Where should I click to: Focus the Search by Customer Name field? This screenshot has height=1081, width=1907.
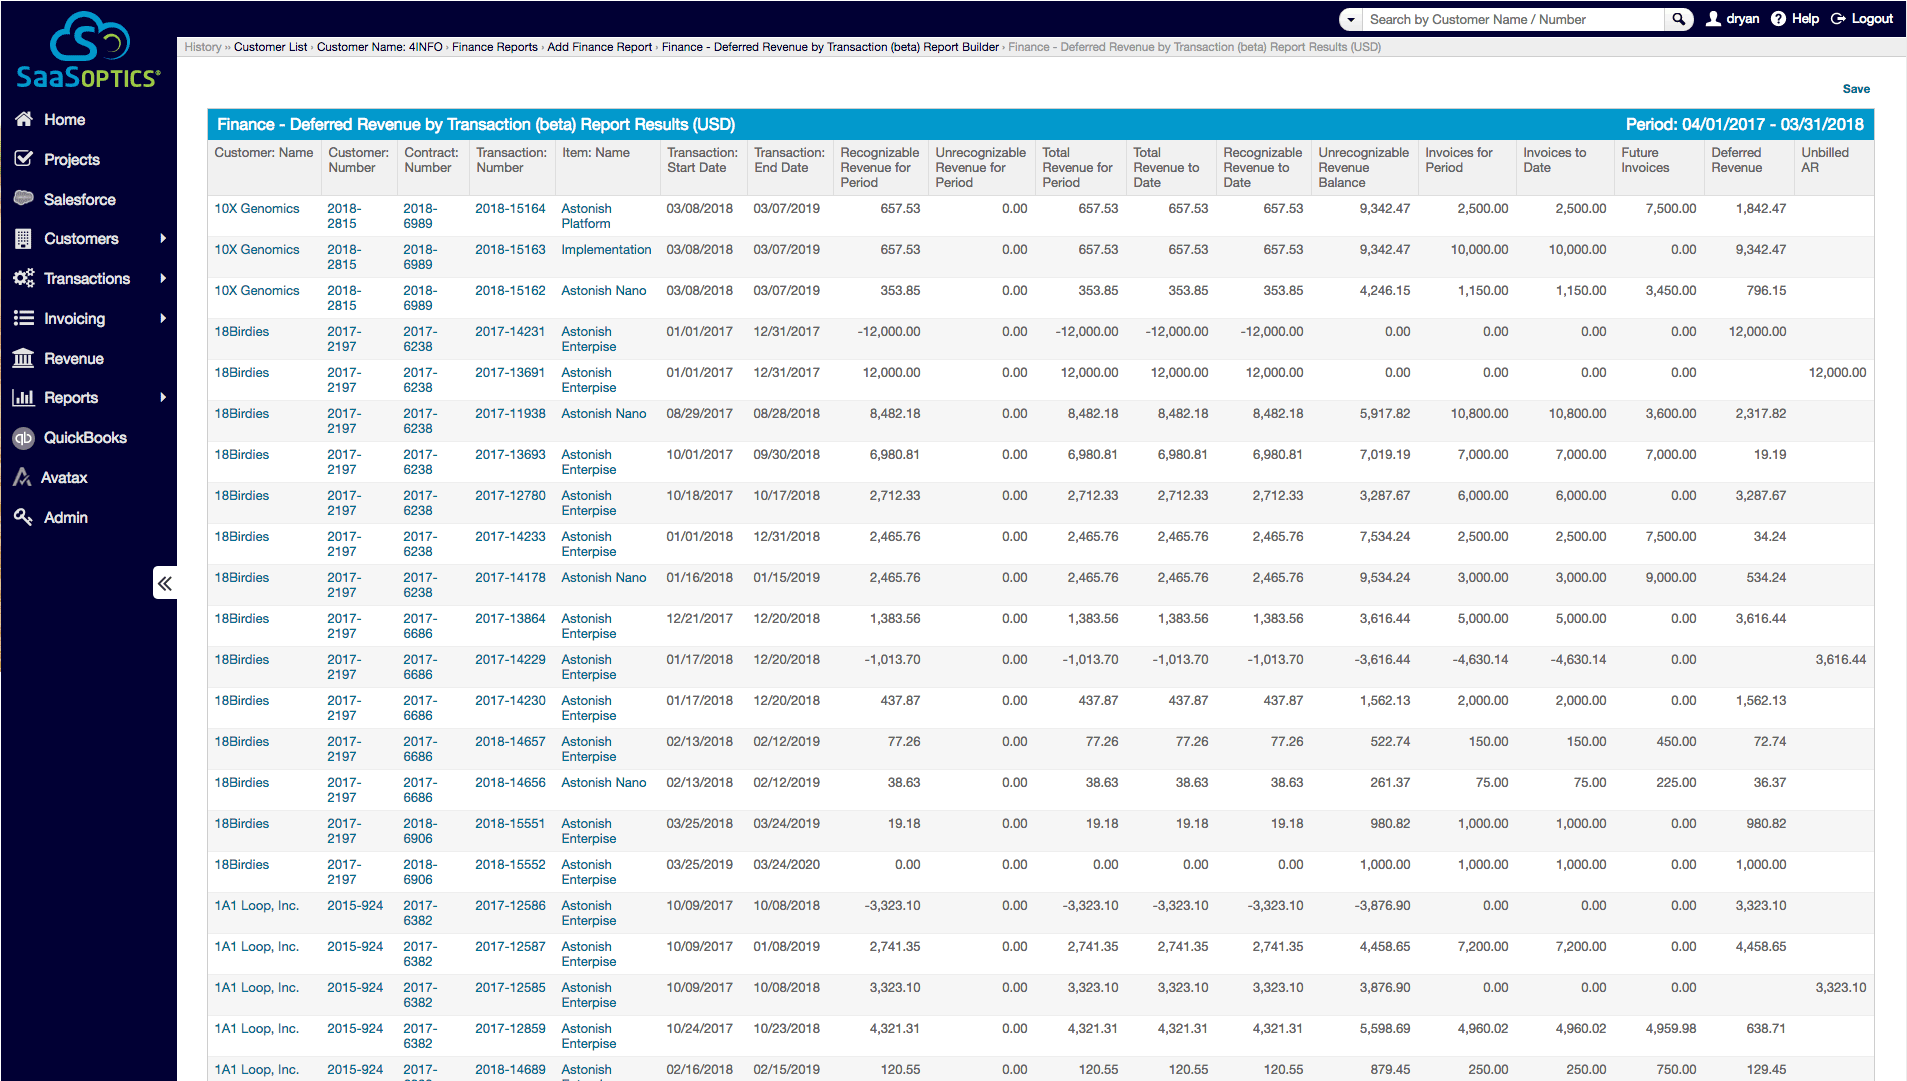click(1513, 19)
